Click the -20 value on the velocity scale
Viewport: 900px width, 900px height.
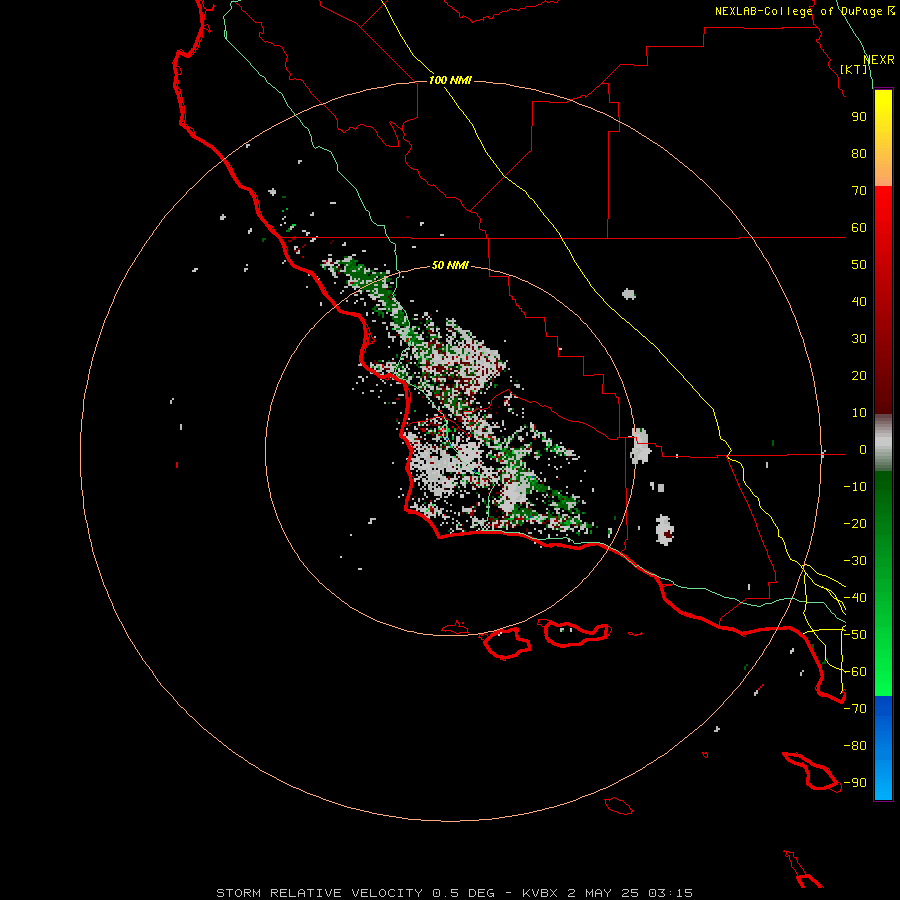(855, 524)
